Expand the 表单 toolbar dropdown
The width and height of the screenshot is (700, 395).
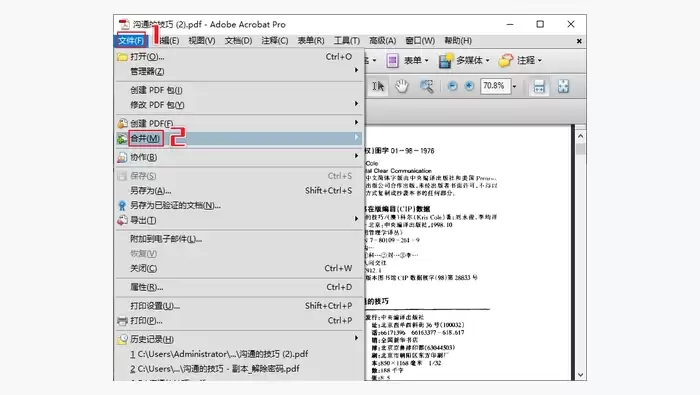point(427,60)
